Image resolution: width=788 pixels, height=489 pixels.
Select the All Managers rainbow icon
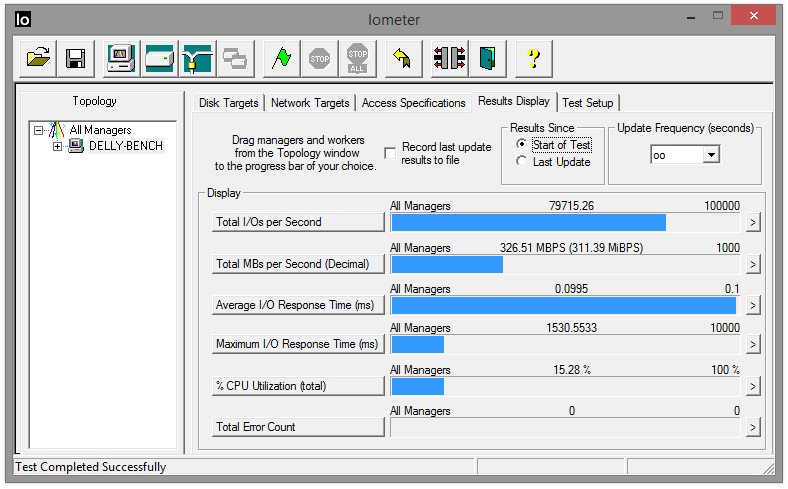click(57, 130)
